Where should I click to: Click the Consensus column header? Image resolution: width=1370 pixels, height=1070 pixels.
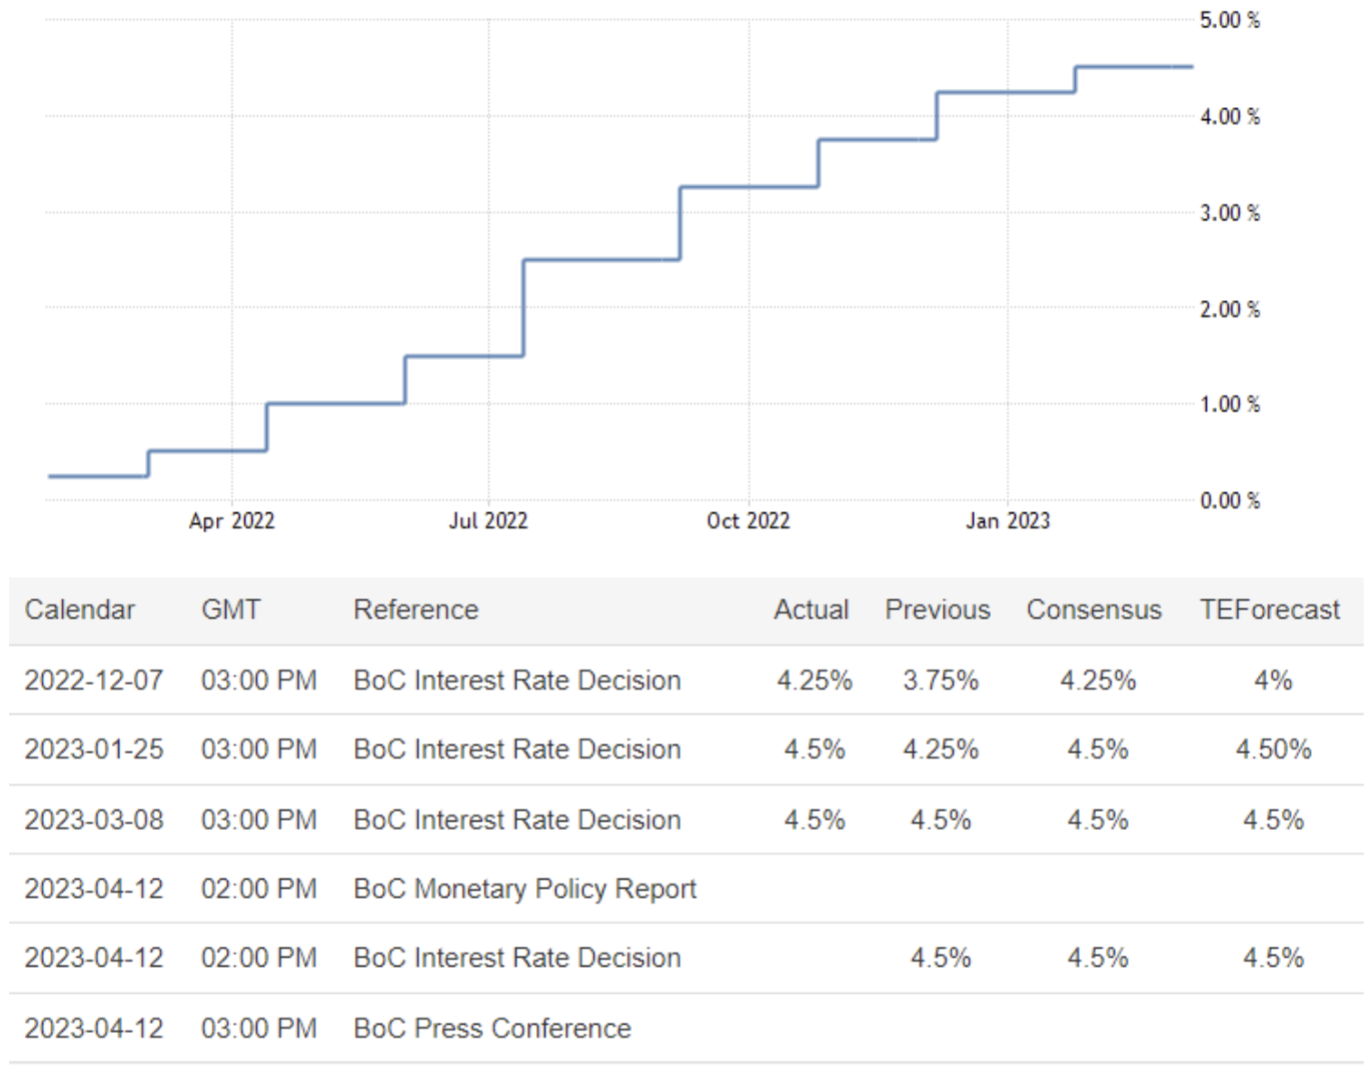(1094, 610)
